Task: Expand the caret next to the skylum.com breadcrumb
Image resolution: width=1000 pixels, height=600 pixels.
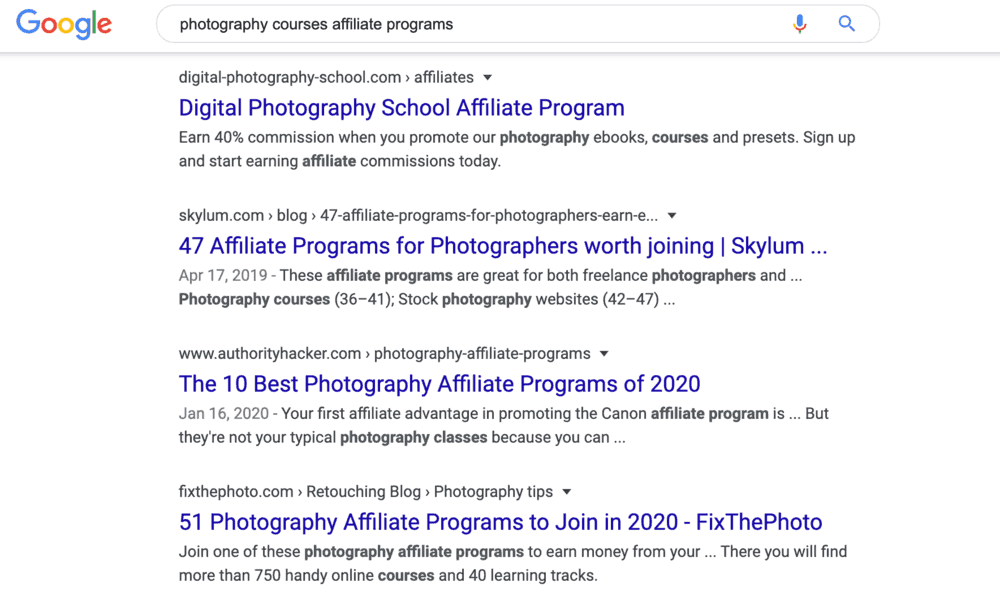Action: coord(671,215)
